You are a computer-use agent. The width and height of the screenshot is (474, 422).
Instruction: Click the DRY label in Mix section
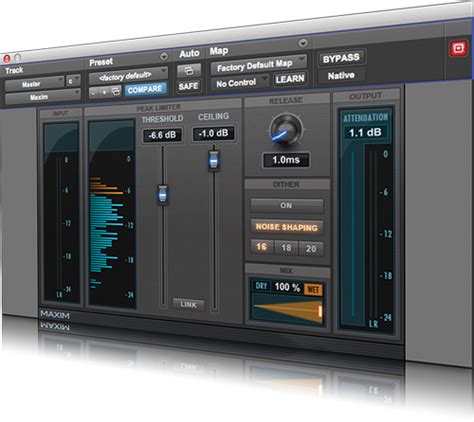[x=261, y=286]
